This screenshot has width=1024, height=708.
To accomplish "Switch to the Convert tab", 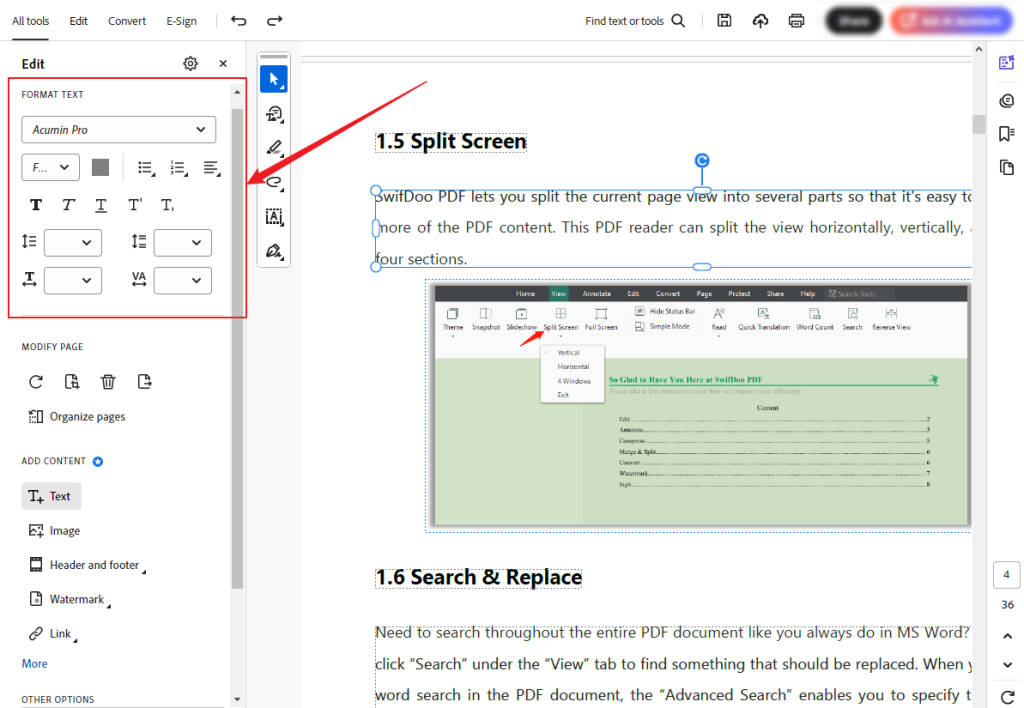I will coord(127,20).
